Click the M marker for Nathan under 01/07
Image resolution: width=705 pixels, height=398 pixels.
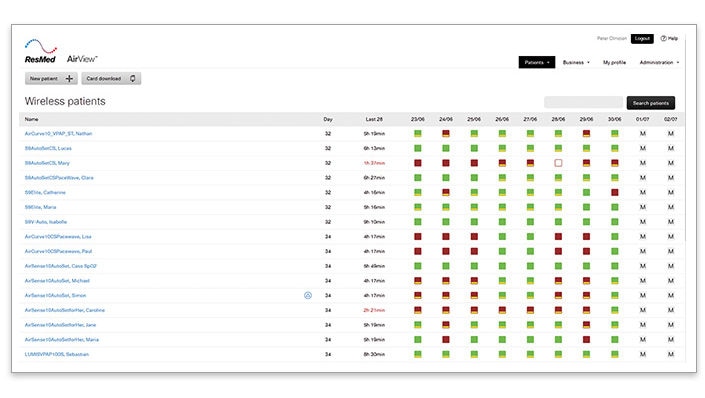[643, 134]
